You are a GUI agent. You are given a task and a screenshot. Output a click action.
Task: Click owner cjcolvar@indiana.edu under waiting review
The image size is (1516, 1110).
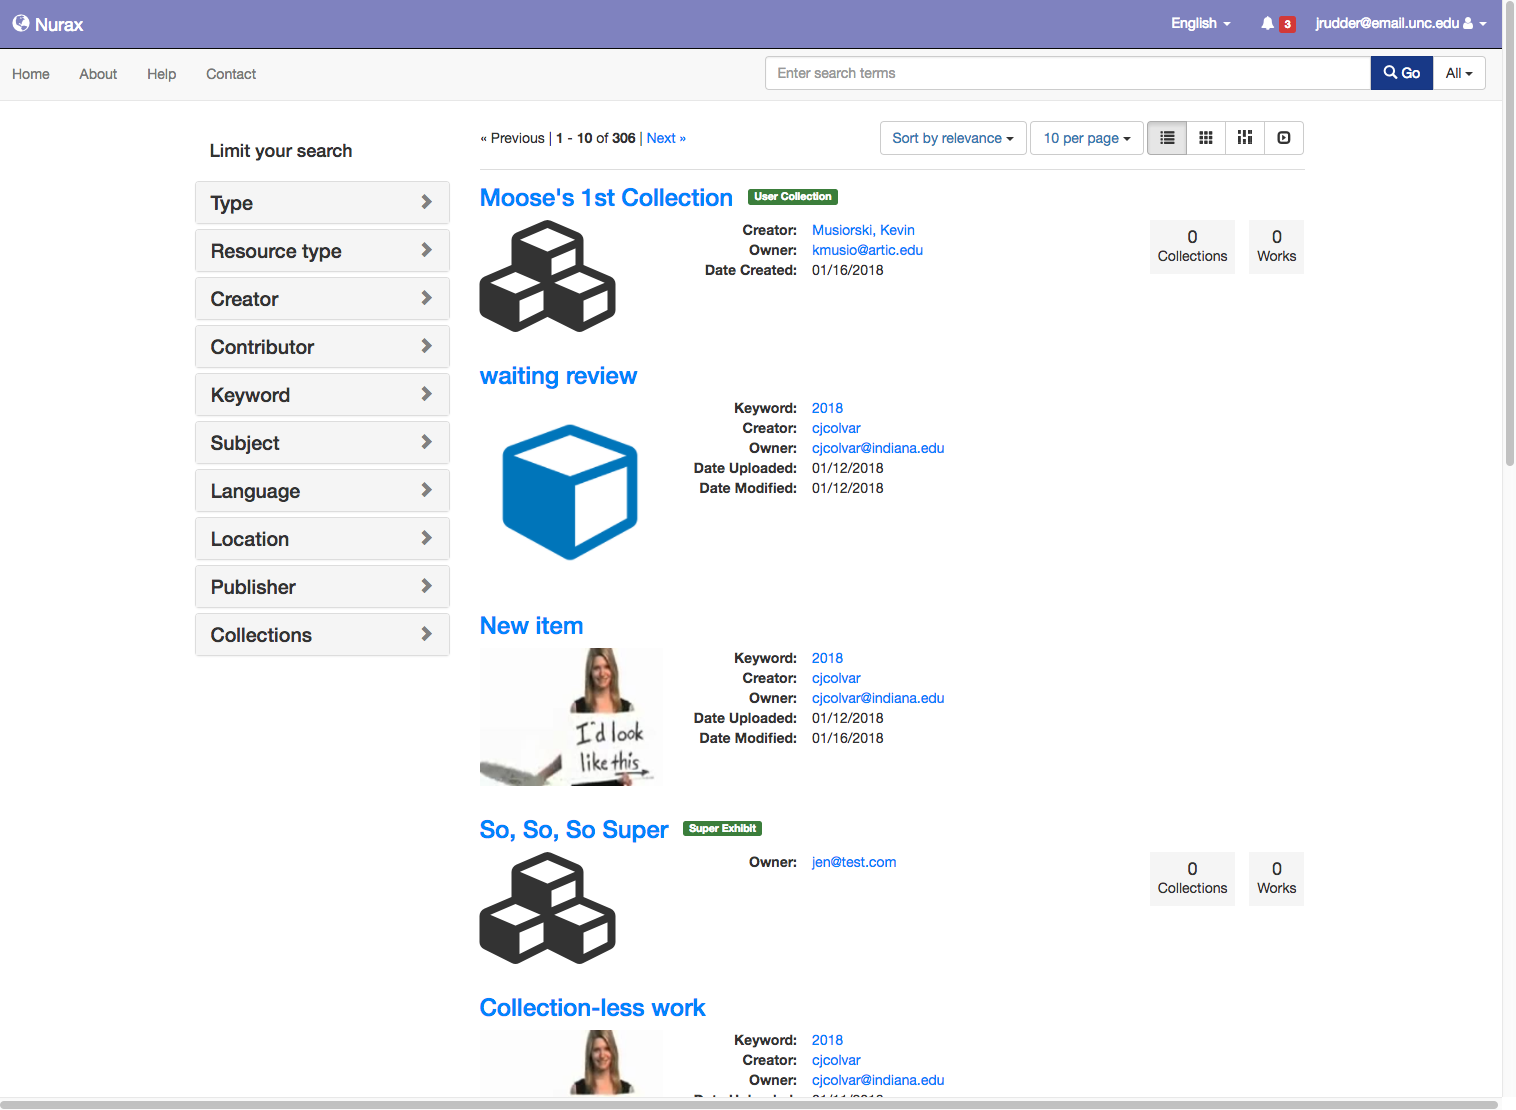(878, 448)
